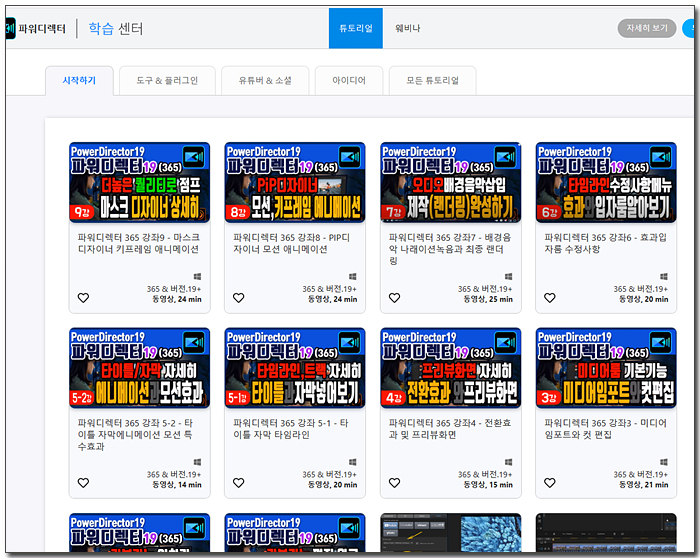The height and width of the screenshot is (558, 700).
Task: Open 강좌3 미디어룸 기본기능 thumbnail
Action: (x=606, y=368)
